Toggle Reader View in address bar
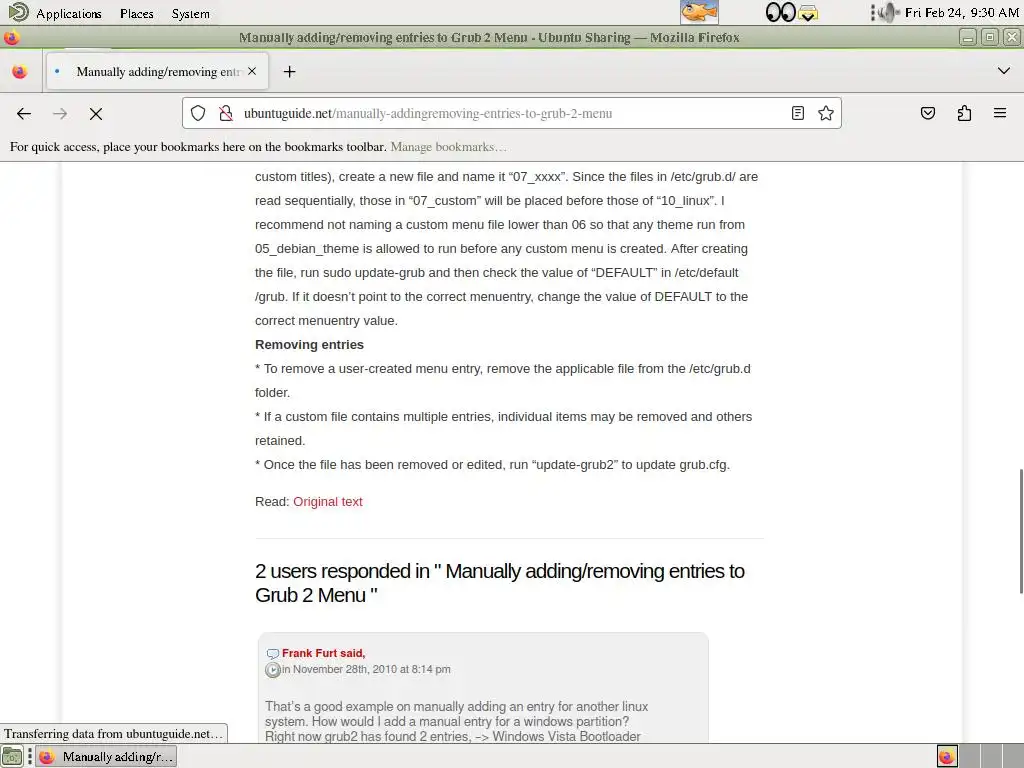 pyautogui.click(x=797, y=113)
